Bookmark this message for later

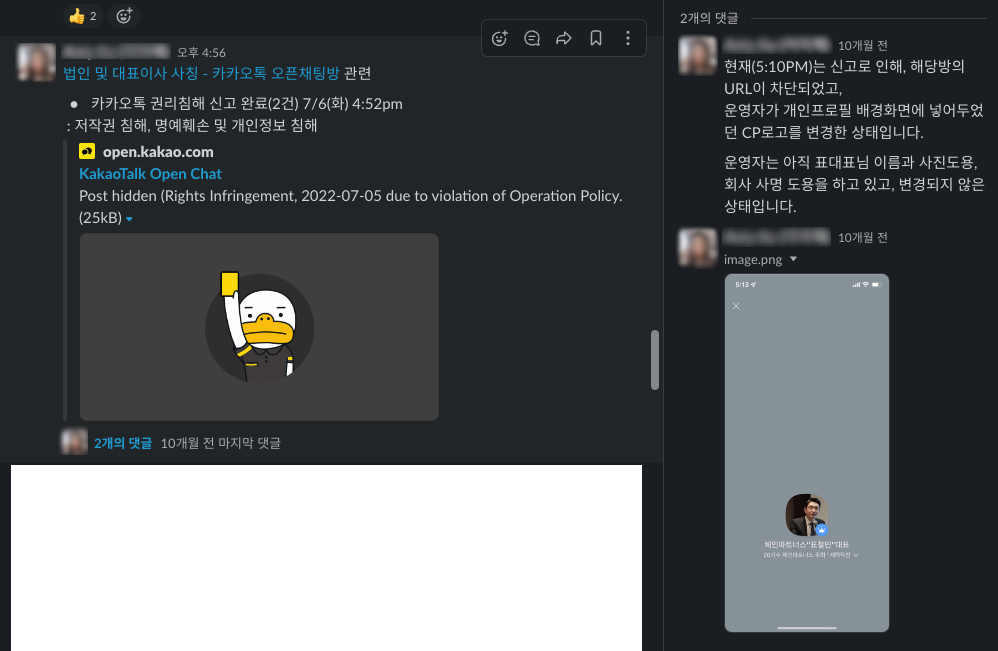pyautogui.click(x=596, y=39)
